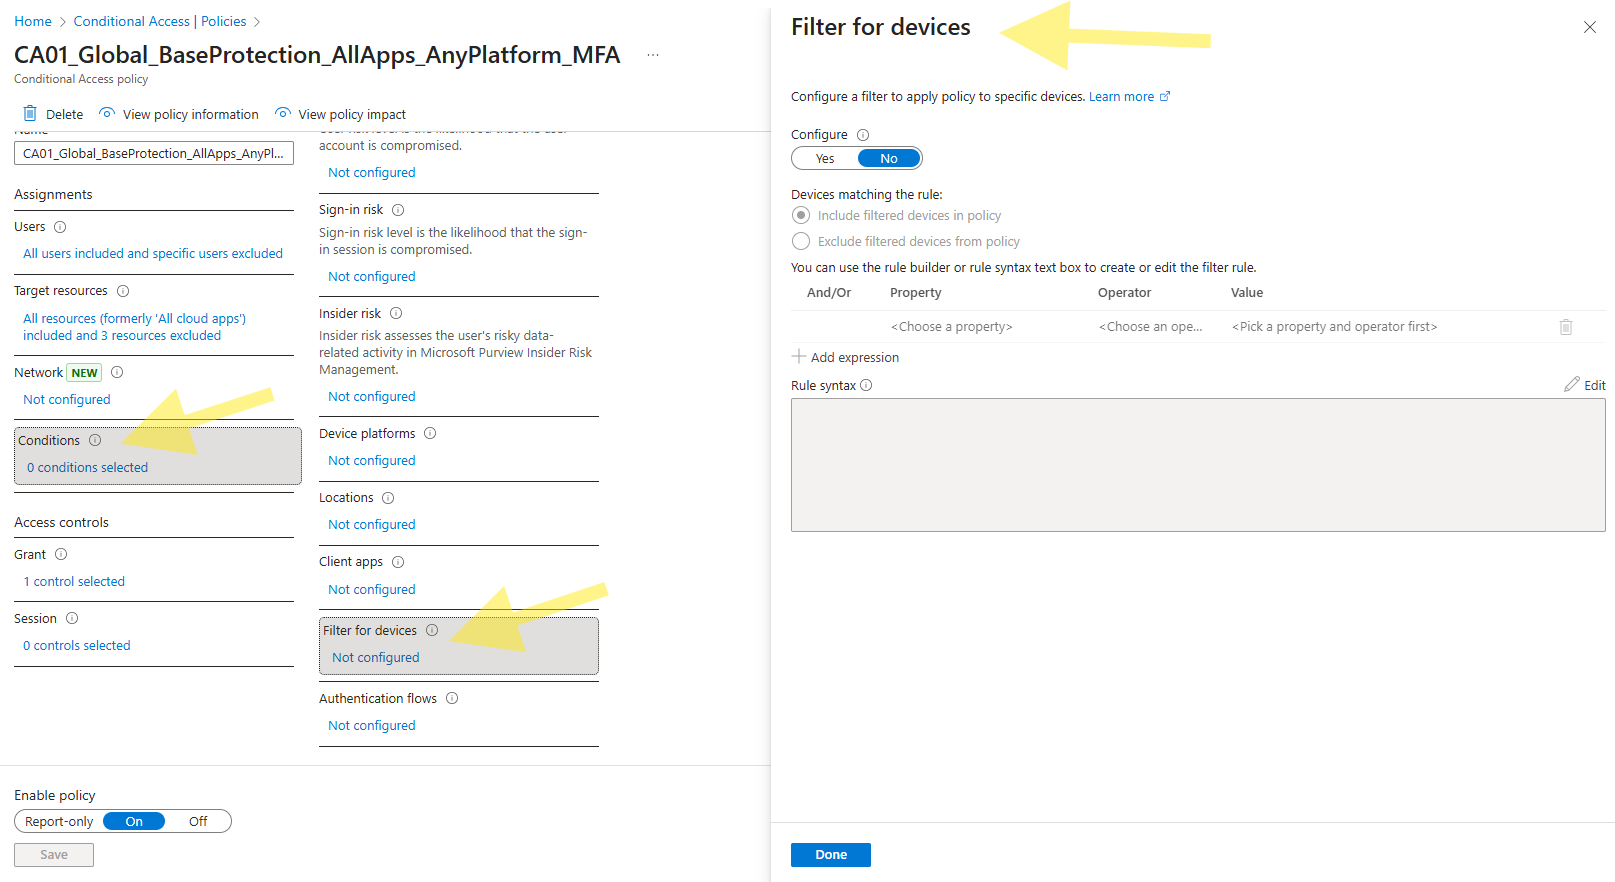Open Sign-in risk Not configured link

372,277
